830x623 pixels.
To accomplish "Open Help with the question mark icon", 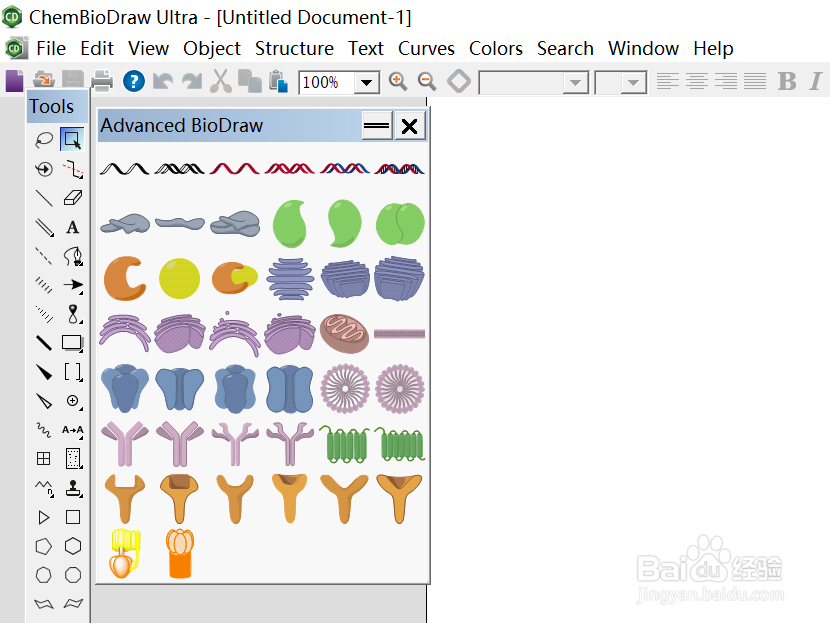I will pyautogui.click(x=134, y=82).
